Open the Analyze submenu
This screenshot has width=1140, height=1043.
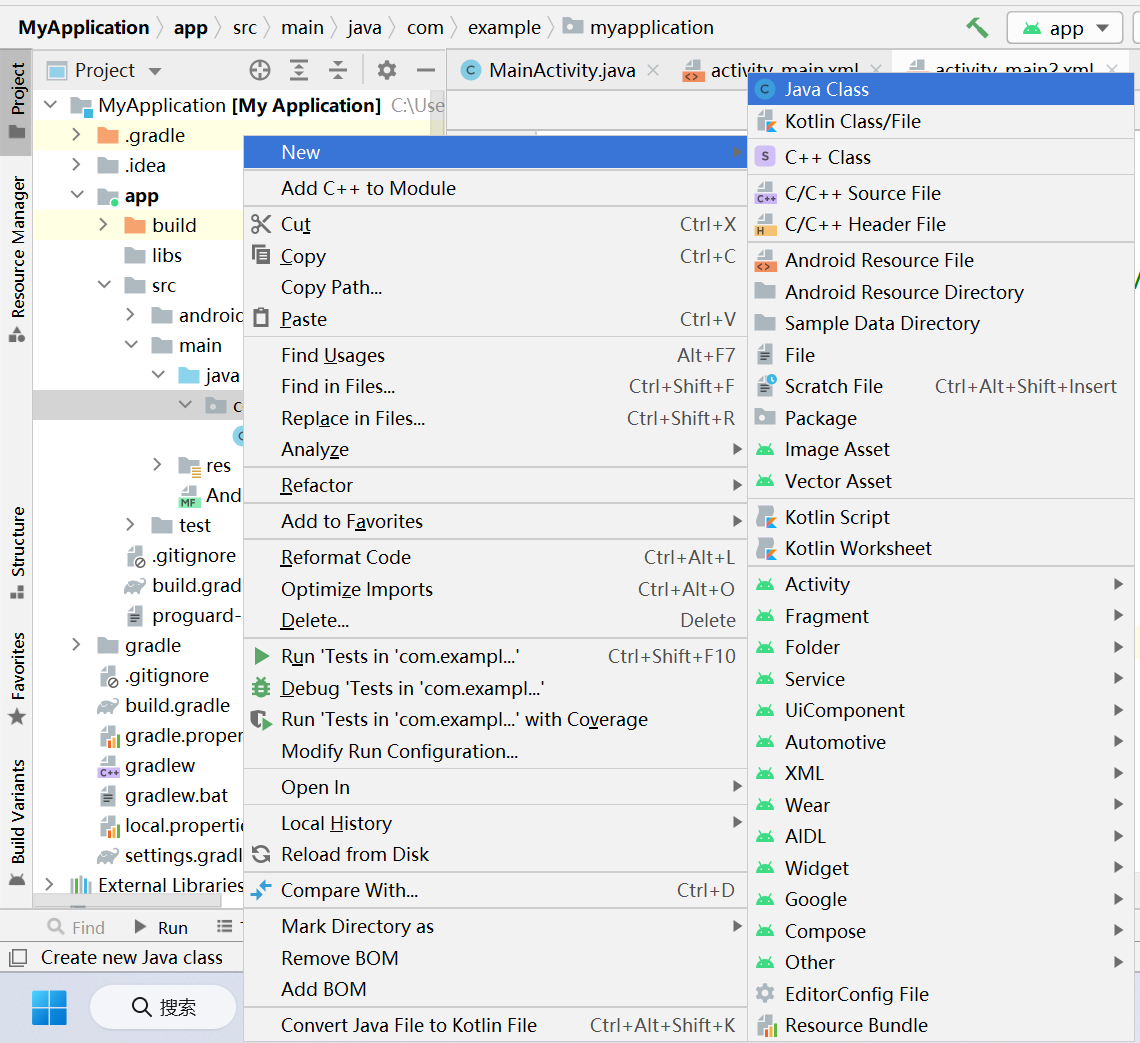[x=495, y=450]
